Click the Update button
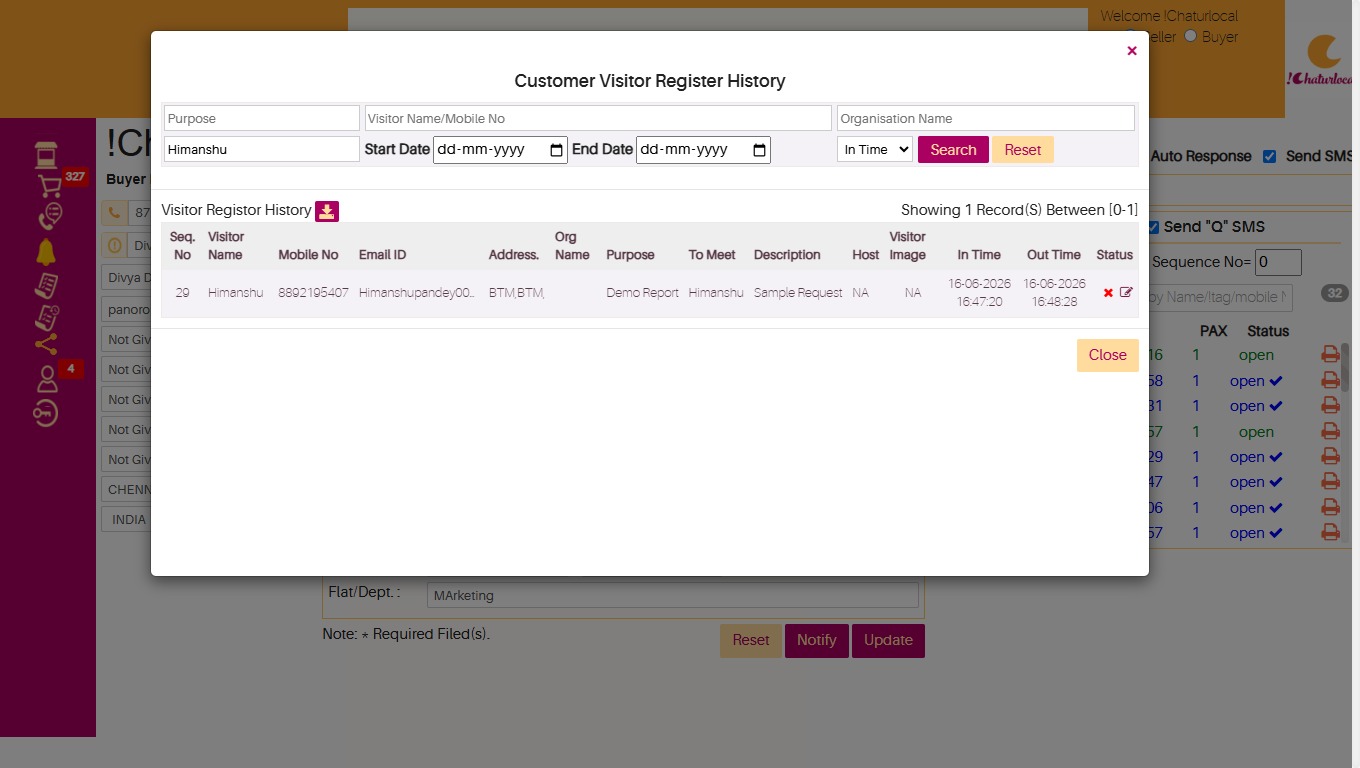 click(x=888, y=640)
